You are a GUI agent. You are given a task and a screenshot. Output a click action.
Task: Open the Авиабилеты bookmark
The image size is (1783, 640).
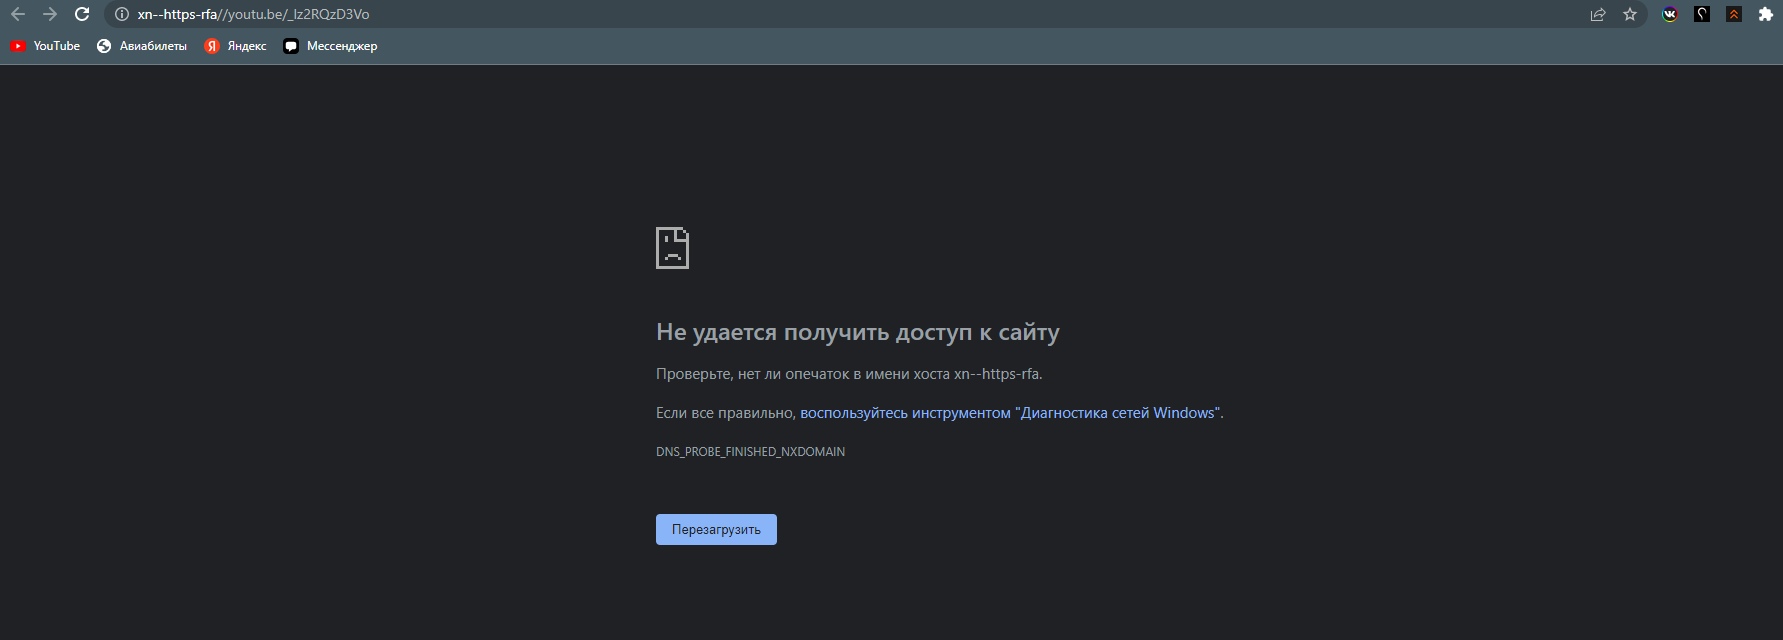[142, 46]
